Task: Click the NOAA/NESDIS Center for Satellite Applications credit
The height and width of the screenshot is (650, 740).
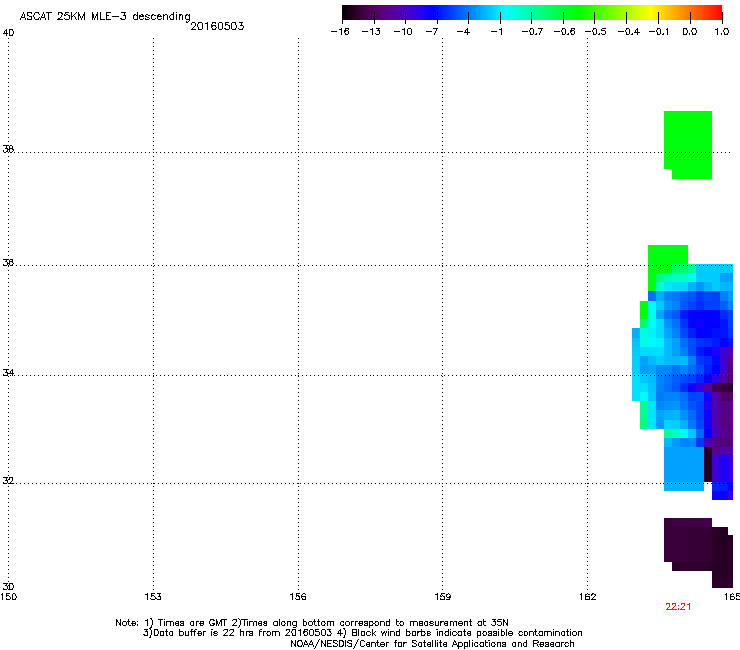Action: pos(432,644)
